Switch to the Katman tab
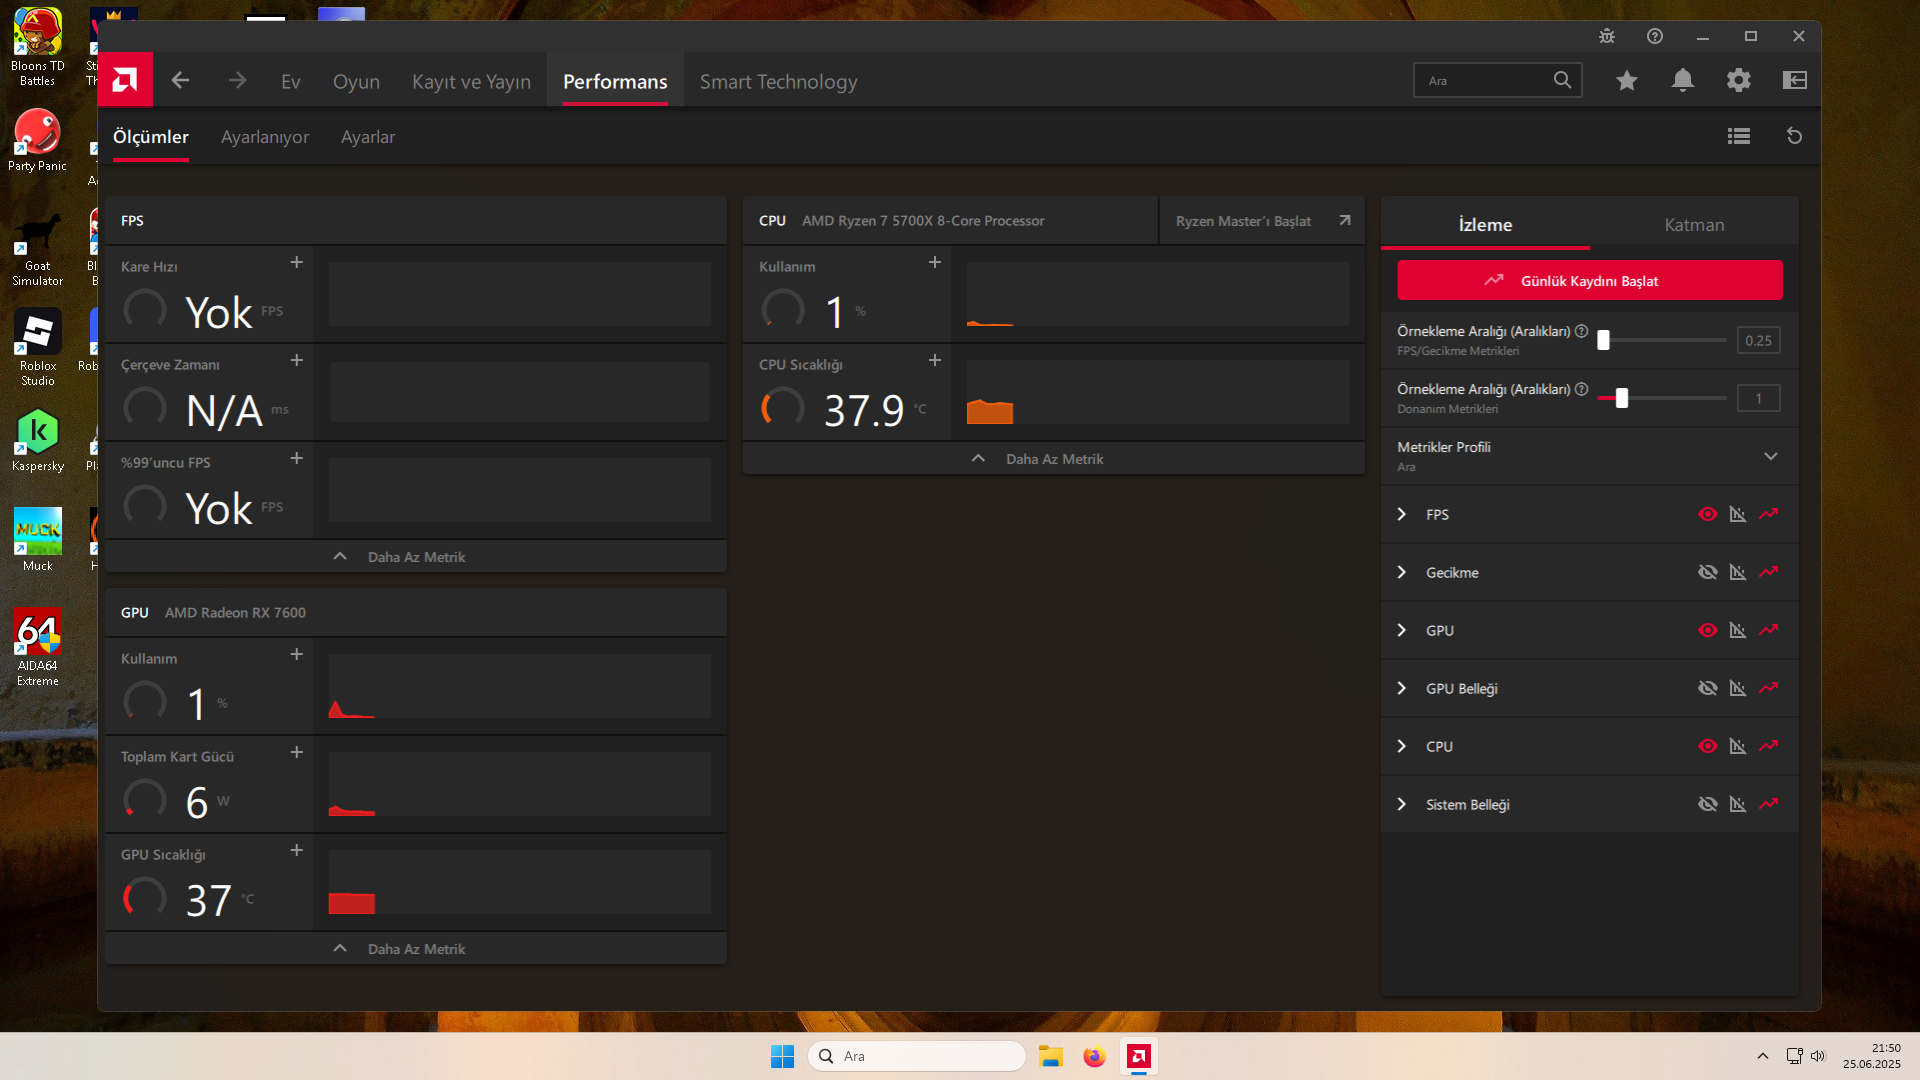The image size is (1920, 1080). (x=1694, y=225)
